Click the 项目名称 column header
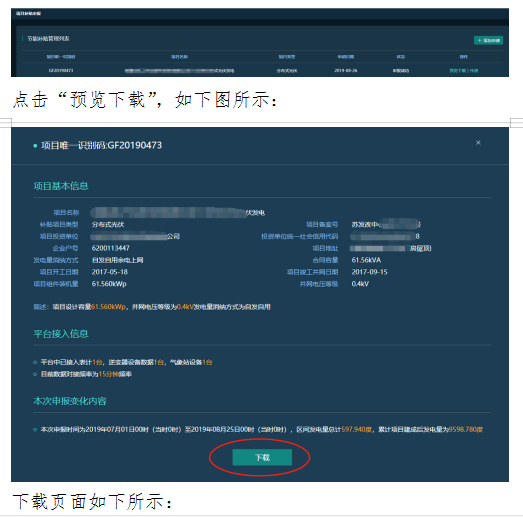The image size is (523, 517). 179,57
